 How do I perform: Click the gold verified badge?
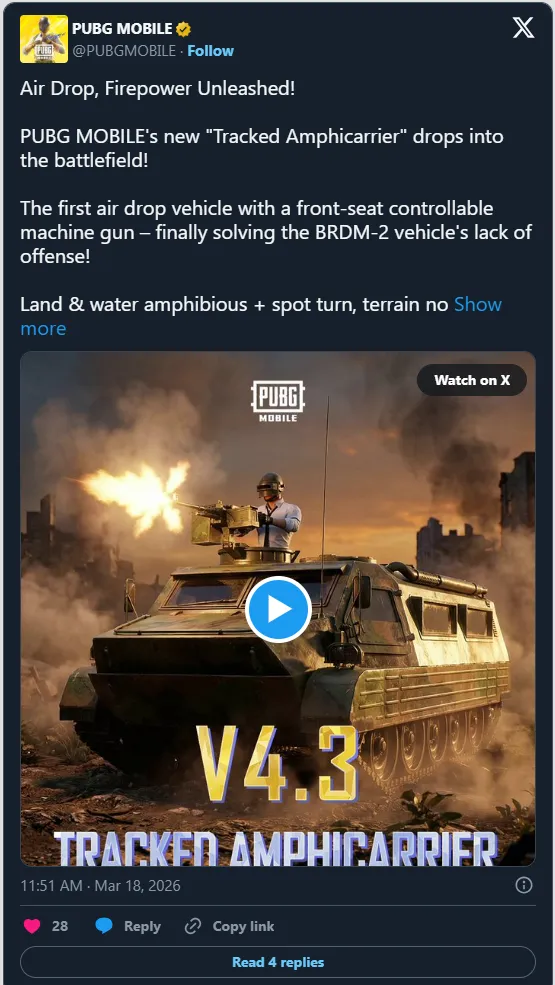tap(184, 29)
